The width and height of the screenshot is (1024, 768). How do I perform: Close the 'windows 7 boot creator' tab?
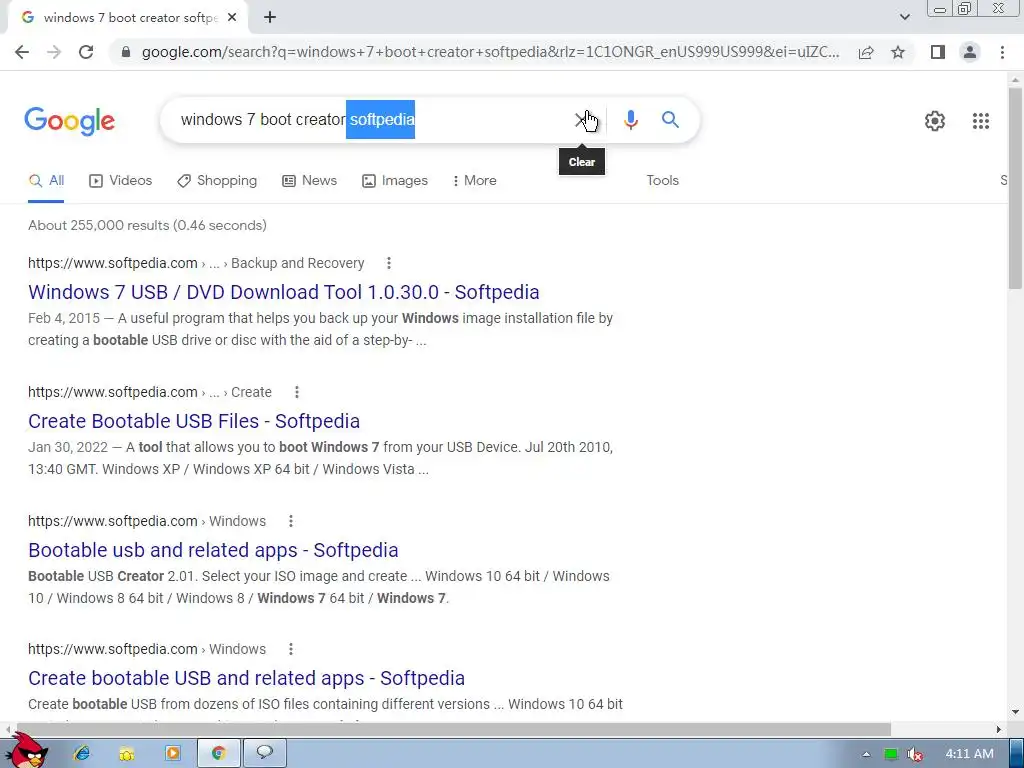click(232, 18)
